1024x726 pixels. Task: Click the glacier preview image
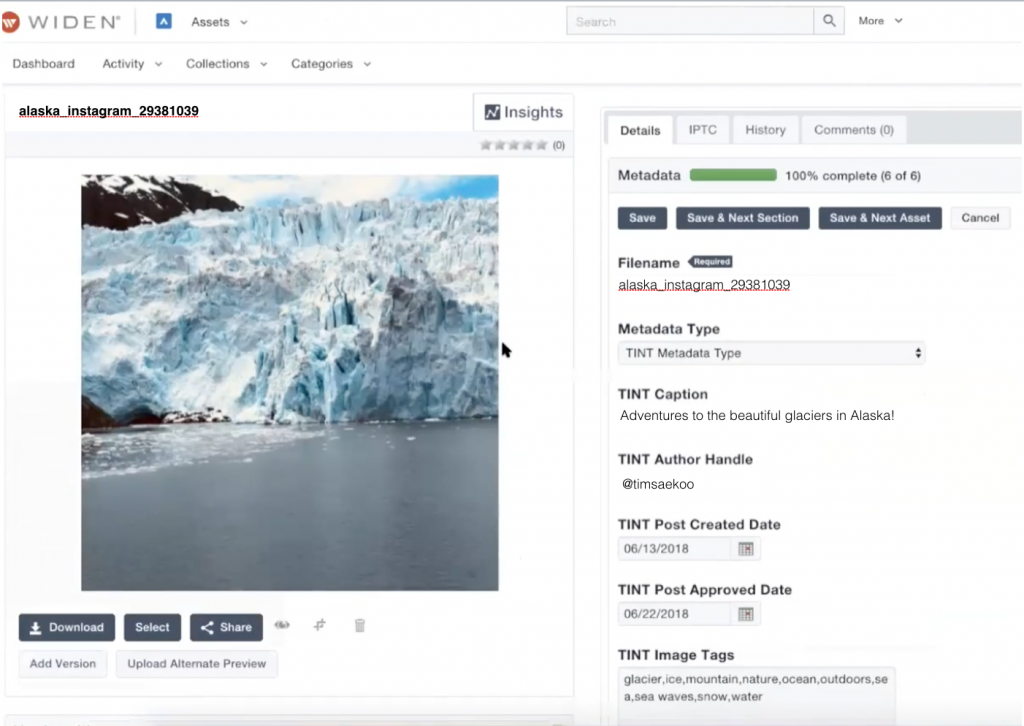pos(289,383)
